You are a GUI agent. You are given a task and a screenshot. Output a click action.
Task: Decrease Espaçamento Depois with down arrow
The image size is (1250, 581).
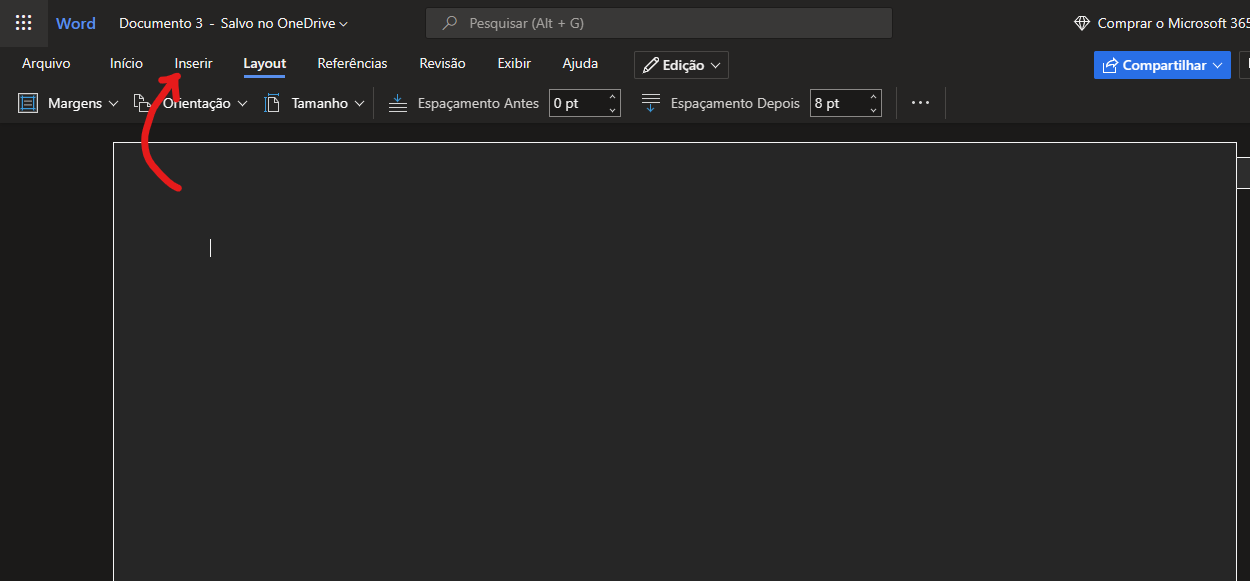click(873, 109)
